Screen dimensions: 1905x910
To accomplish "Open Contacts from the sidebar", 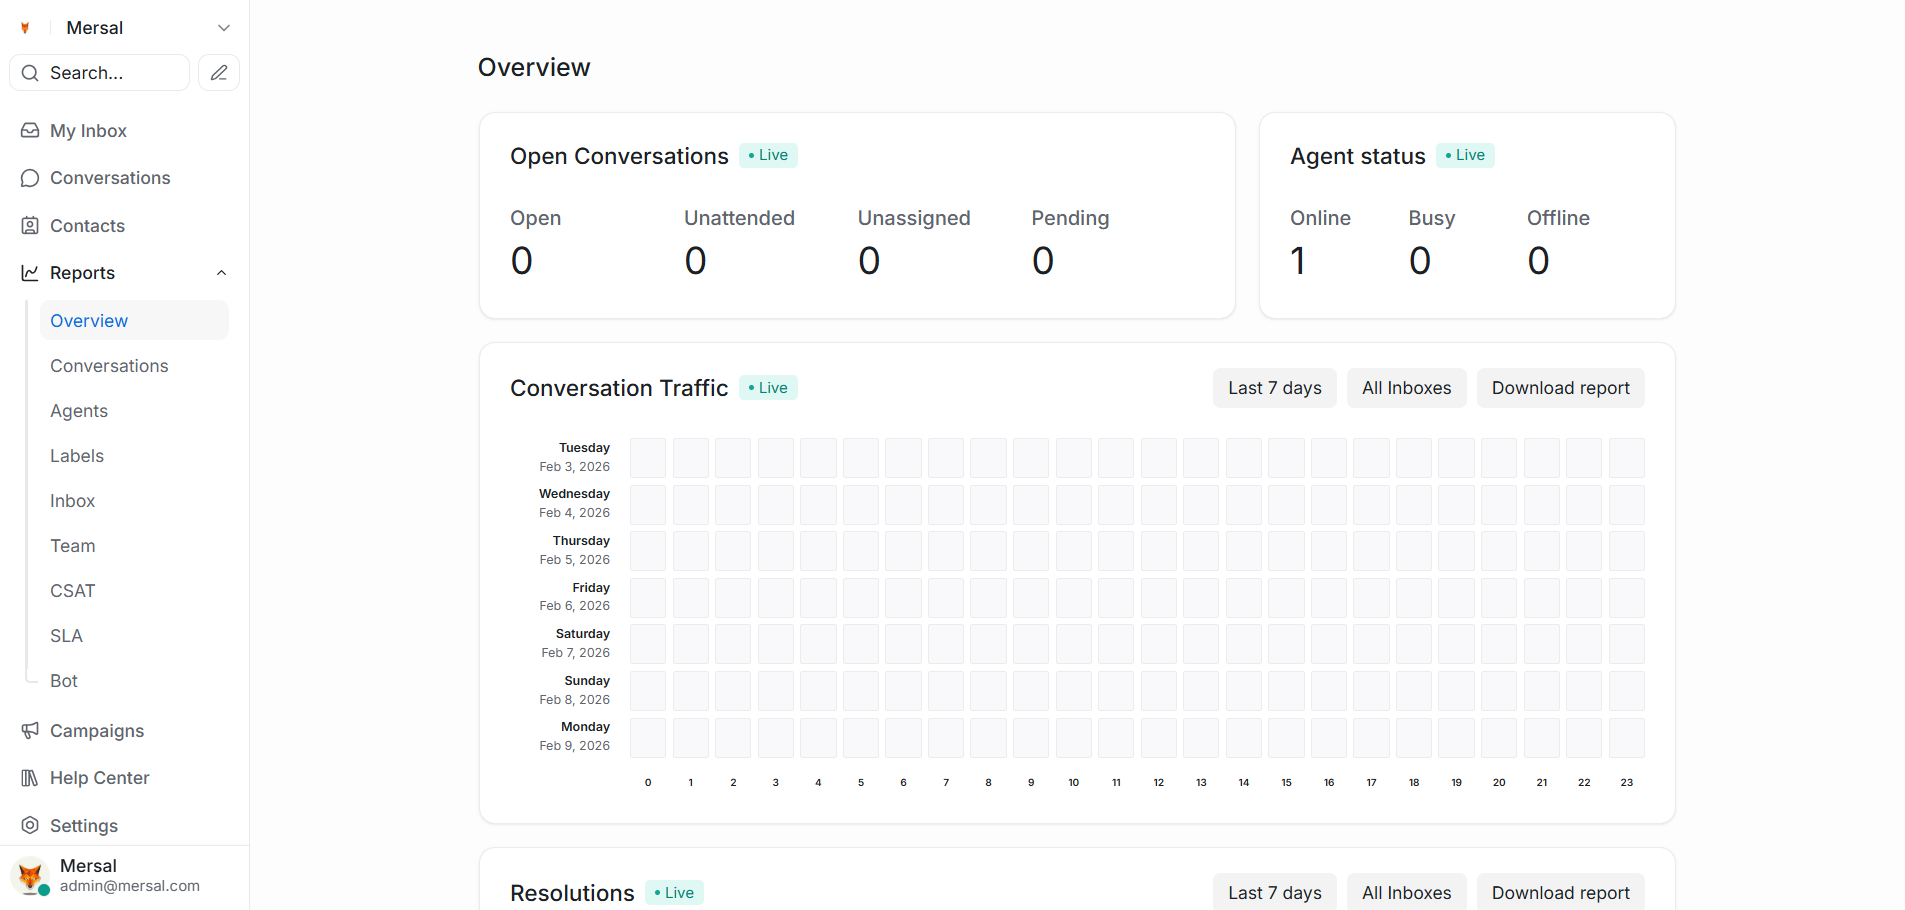I will (x=87, y=225).
